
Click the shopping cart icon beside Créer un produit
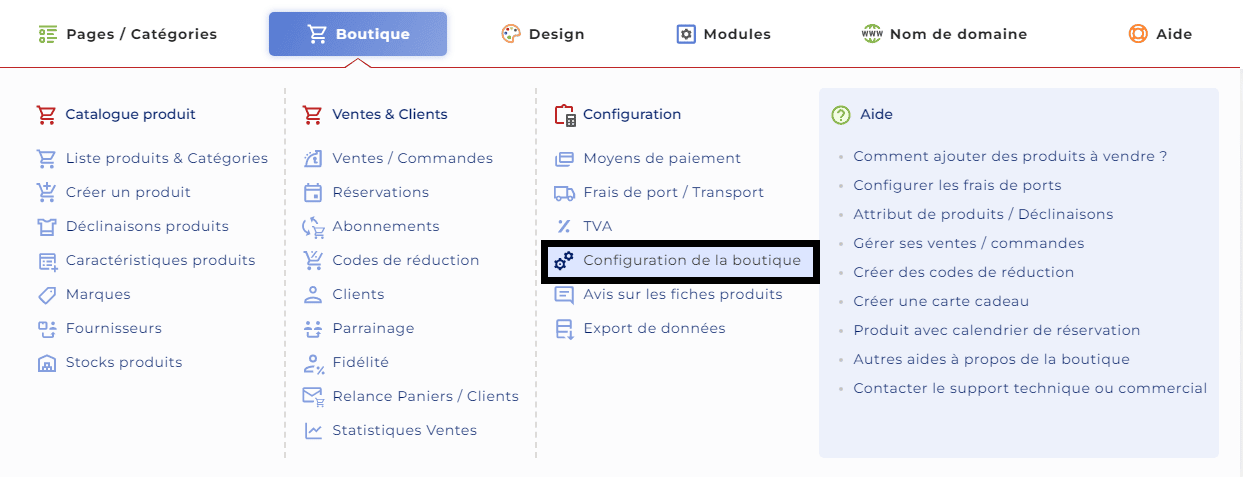46,192
